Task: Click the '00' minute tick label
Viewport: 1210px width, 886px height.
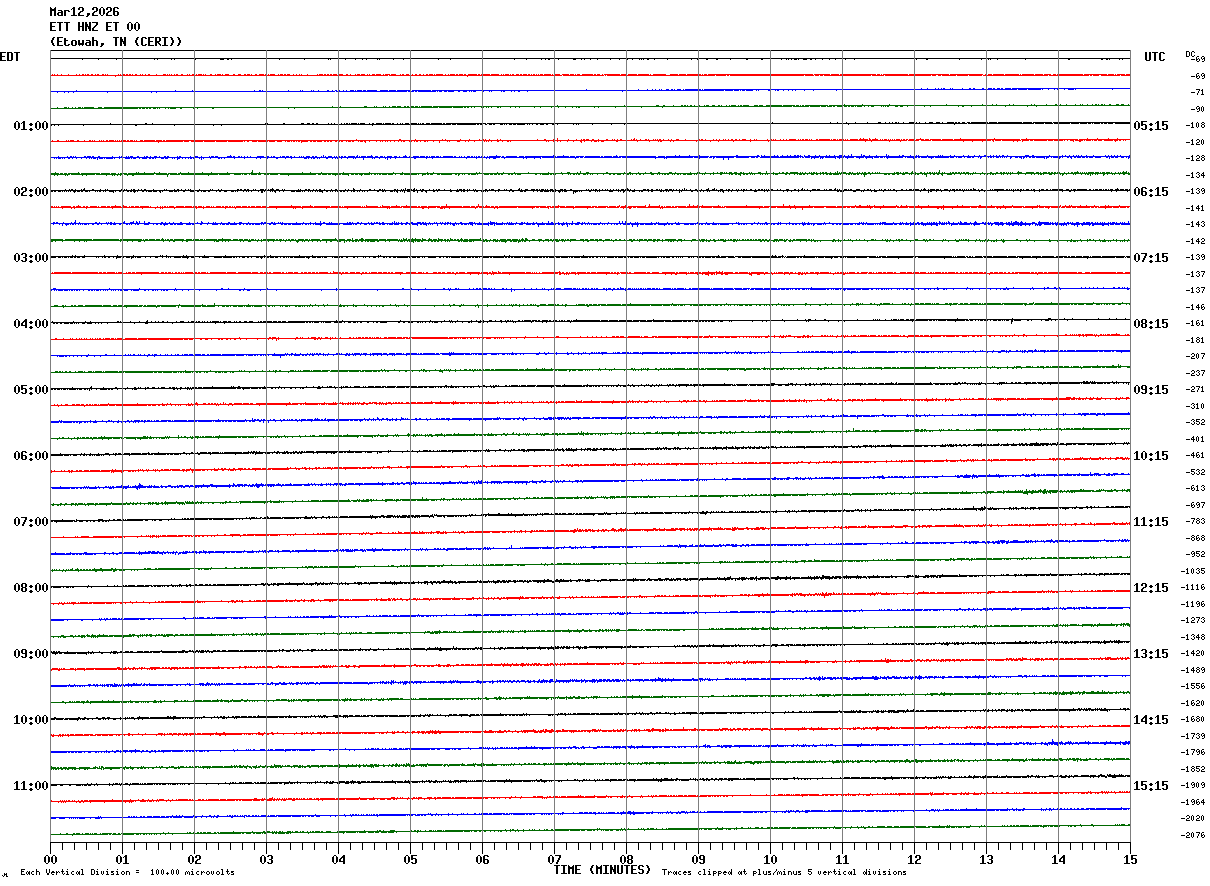Action: pyautogui.click(x=50, y=859)
